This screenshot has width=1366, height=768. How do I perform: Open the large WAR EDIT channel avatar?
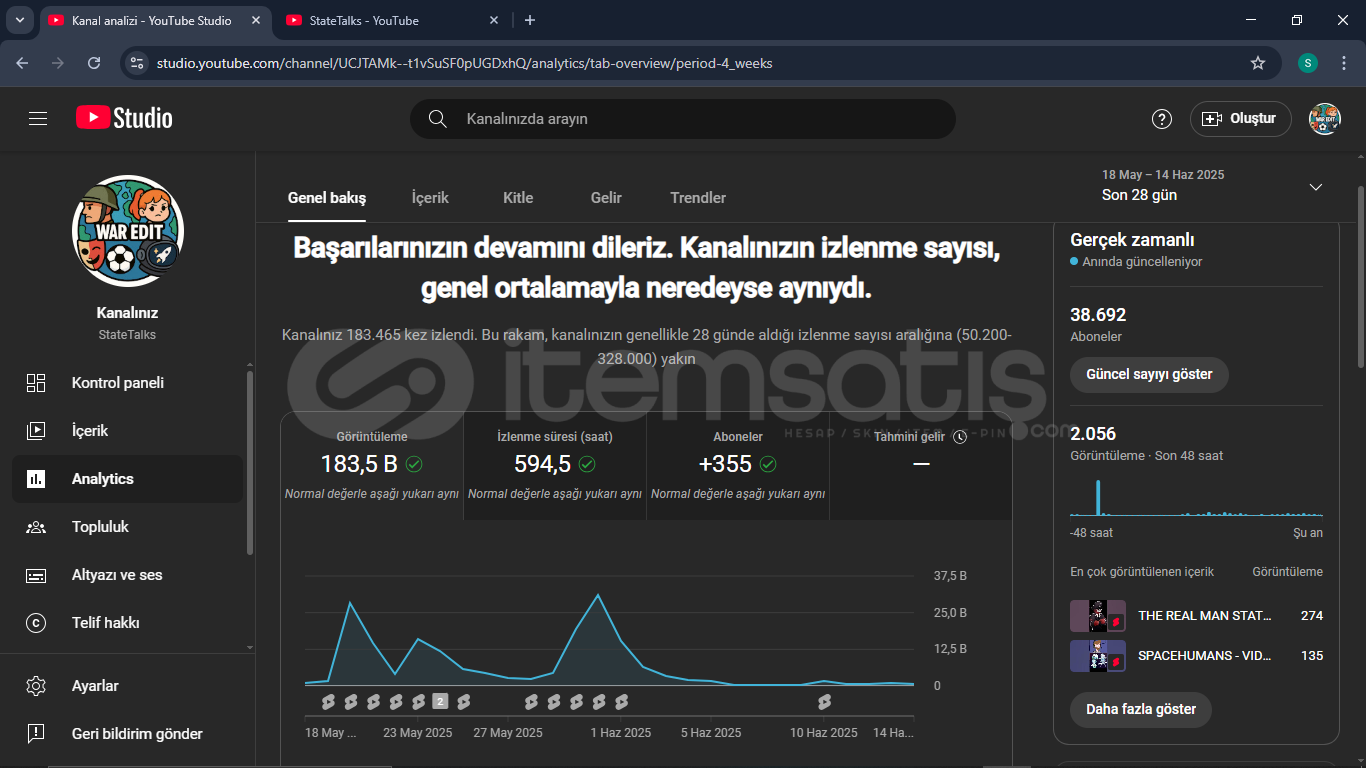(128, 231)
